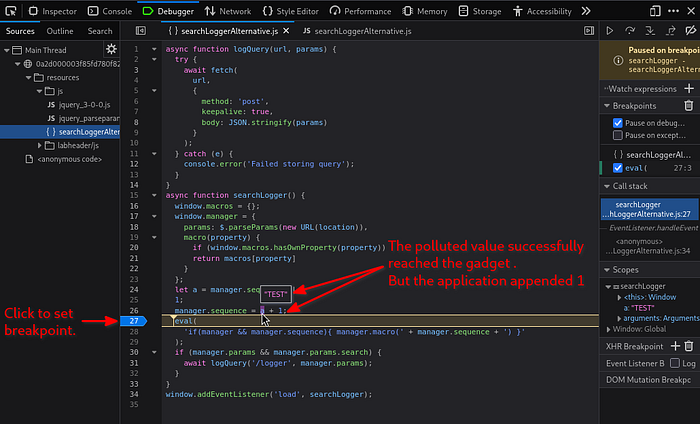The image size is (700, 424).
Task: Expand the DOM Mutation Breakpoints section
Action: tap(650, 380)
